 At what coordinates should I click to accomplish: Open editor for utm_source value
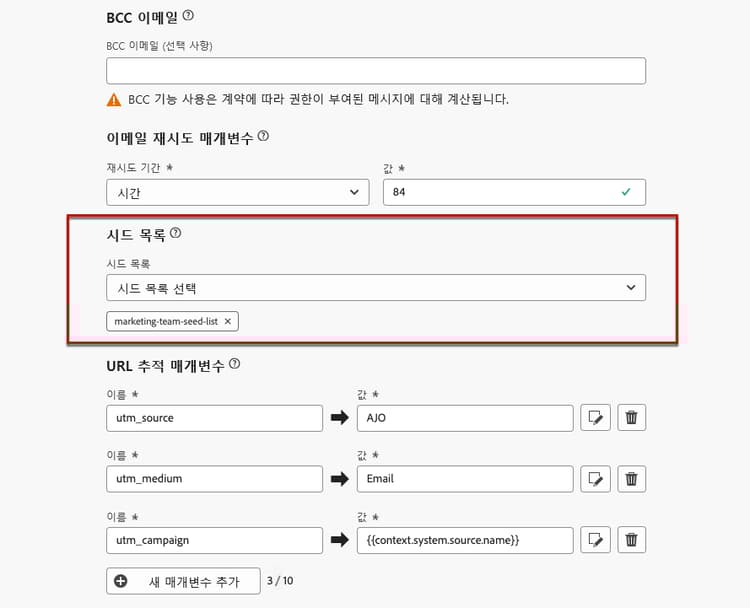pyautogui.click(x=595, y=418)
